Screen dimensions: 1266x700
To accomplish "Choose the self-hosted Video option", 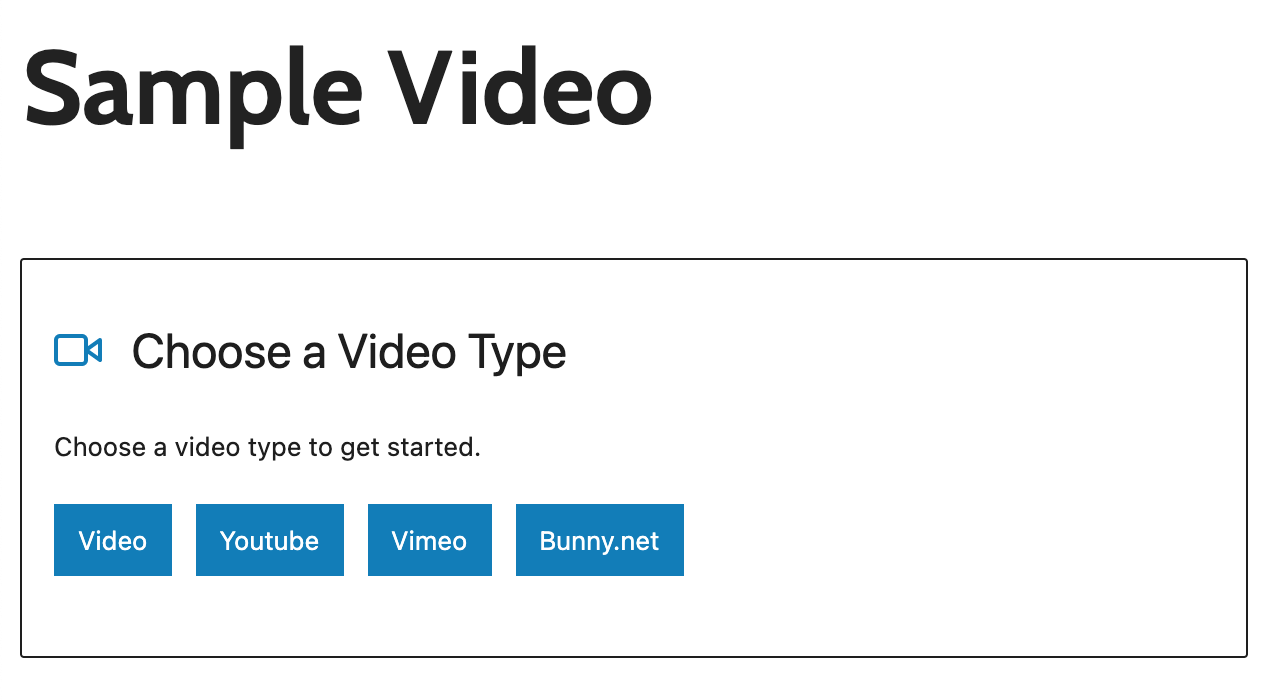I will pos(113,540).
